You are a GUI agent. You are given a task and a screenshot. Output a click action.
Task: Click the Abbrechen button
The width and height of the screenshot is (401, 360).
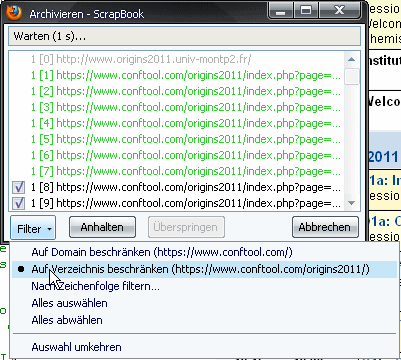(x=325, y=227)
